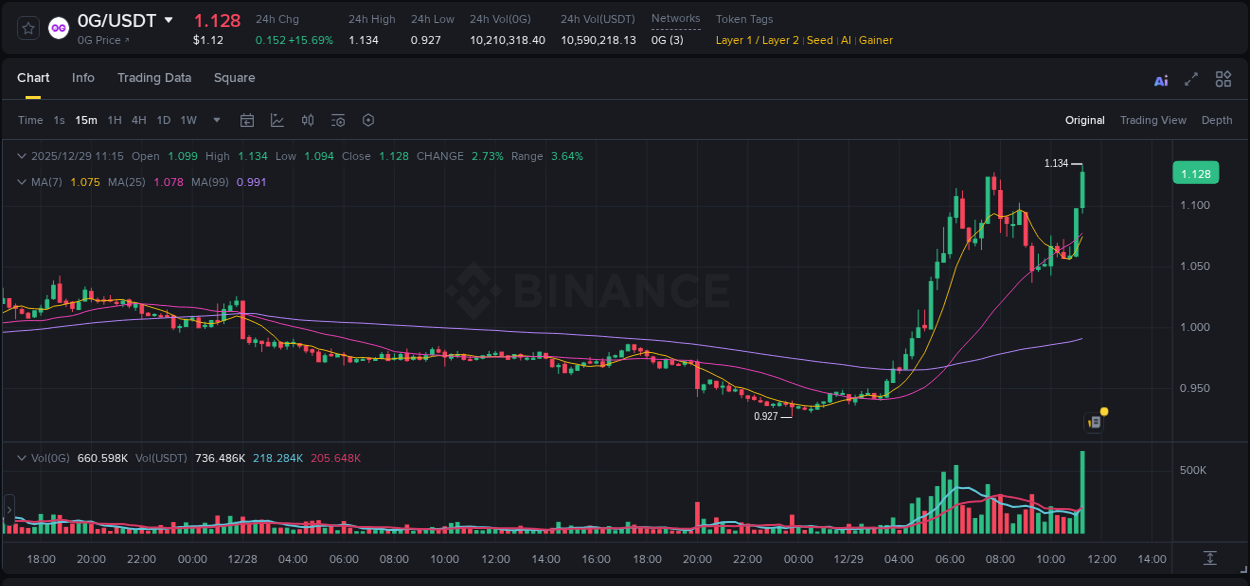Open the widgets layout grid icon
1250x586 pixels.
pos(1223,79)
